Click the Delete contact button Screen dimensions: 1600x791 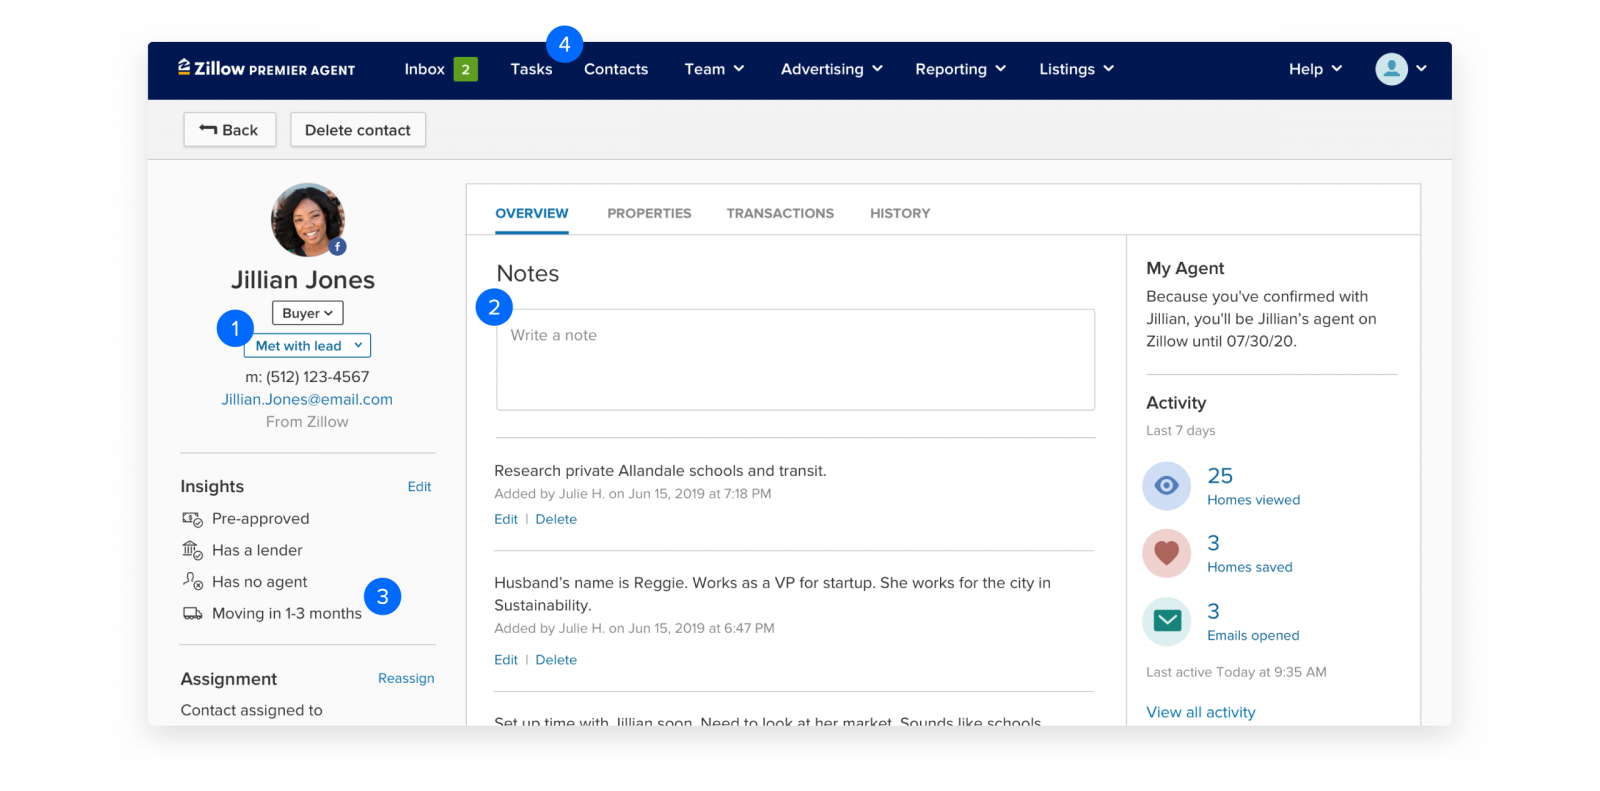[x=358, y=130]
